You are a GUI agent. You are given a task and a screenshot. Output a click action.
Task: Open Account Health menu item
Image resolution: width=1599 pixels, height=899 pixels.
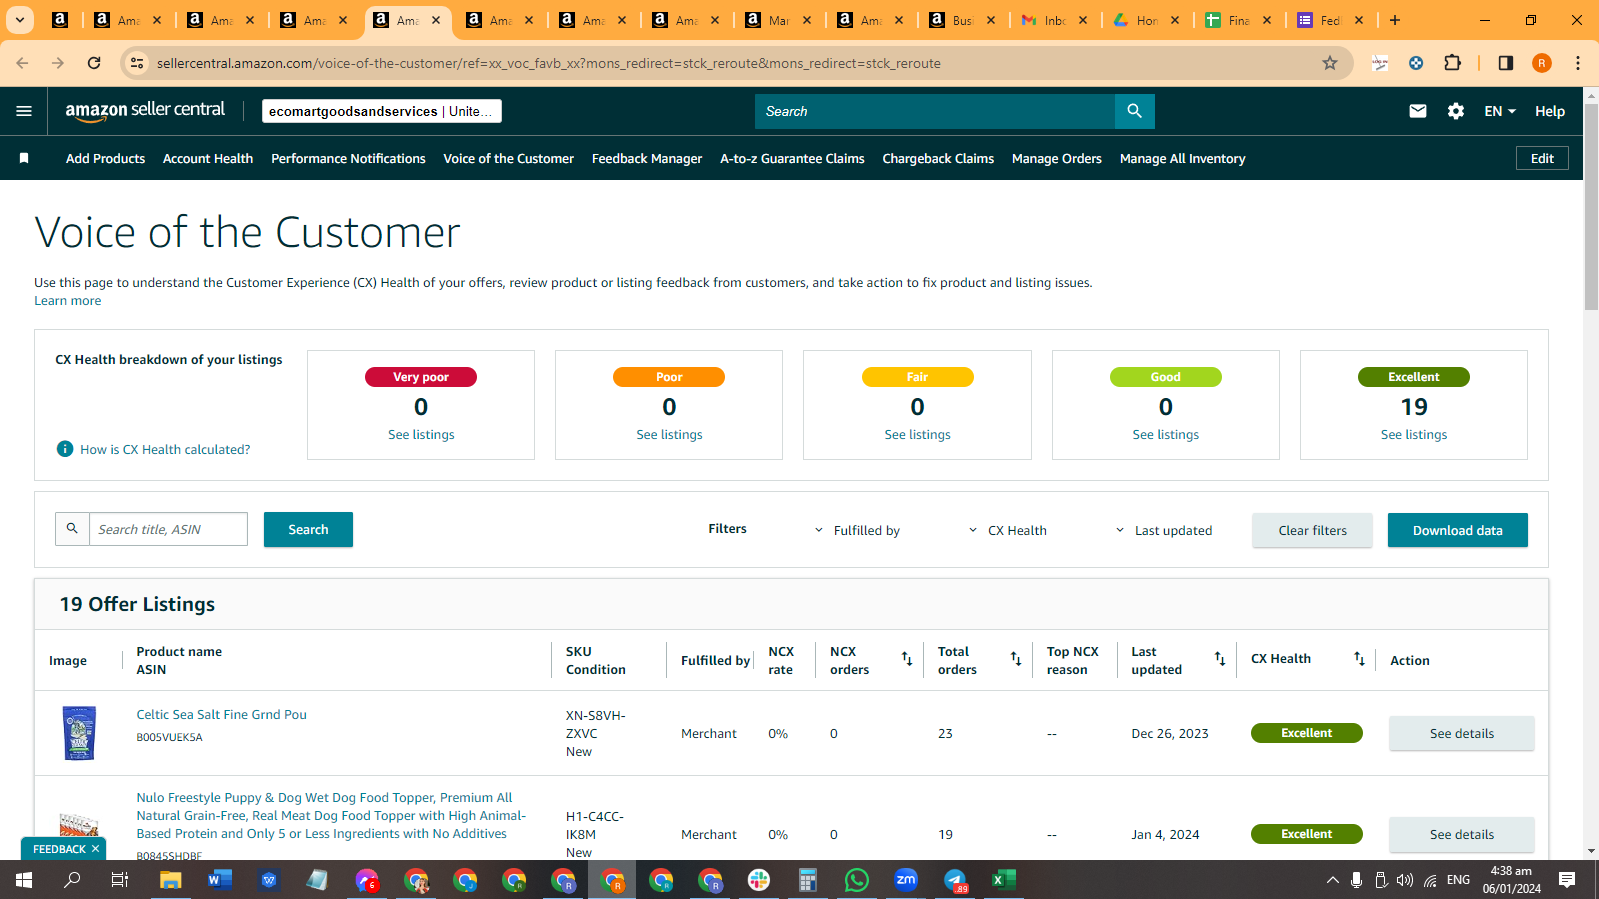click(x=208, y=158)
